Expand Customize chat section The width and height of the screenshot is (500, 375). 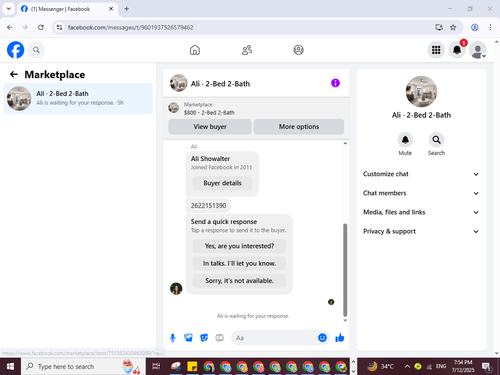pyautogui.click(x=421, y=174)
